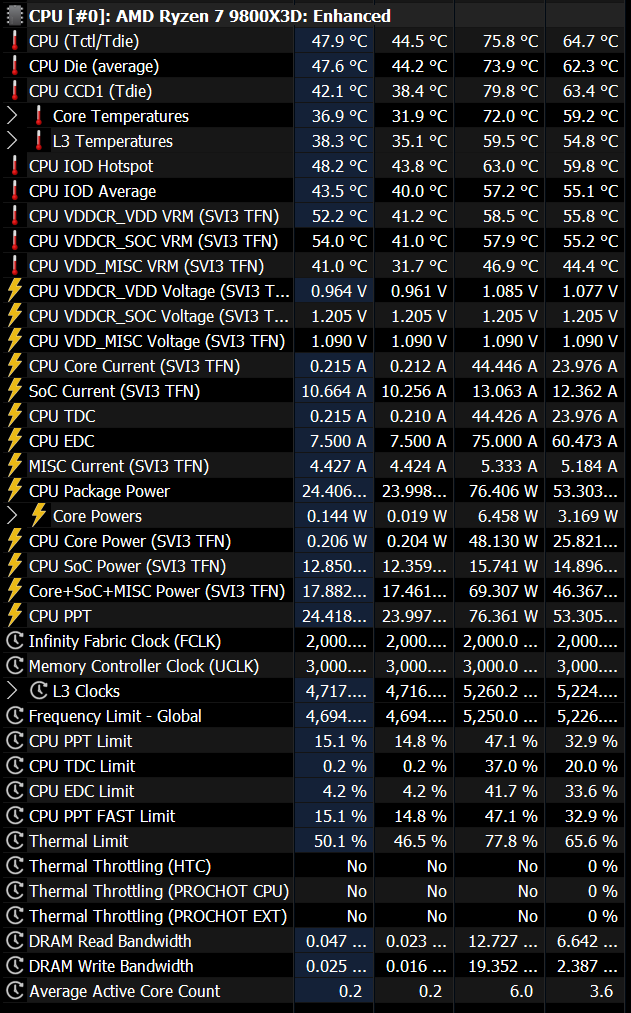
Task: Click the 44.446 A maximum core current value
Action: tap(504, 366)
